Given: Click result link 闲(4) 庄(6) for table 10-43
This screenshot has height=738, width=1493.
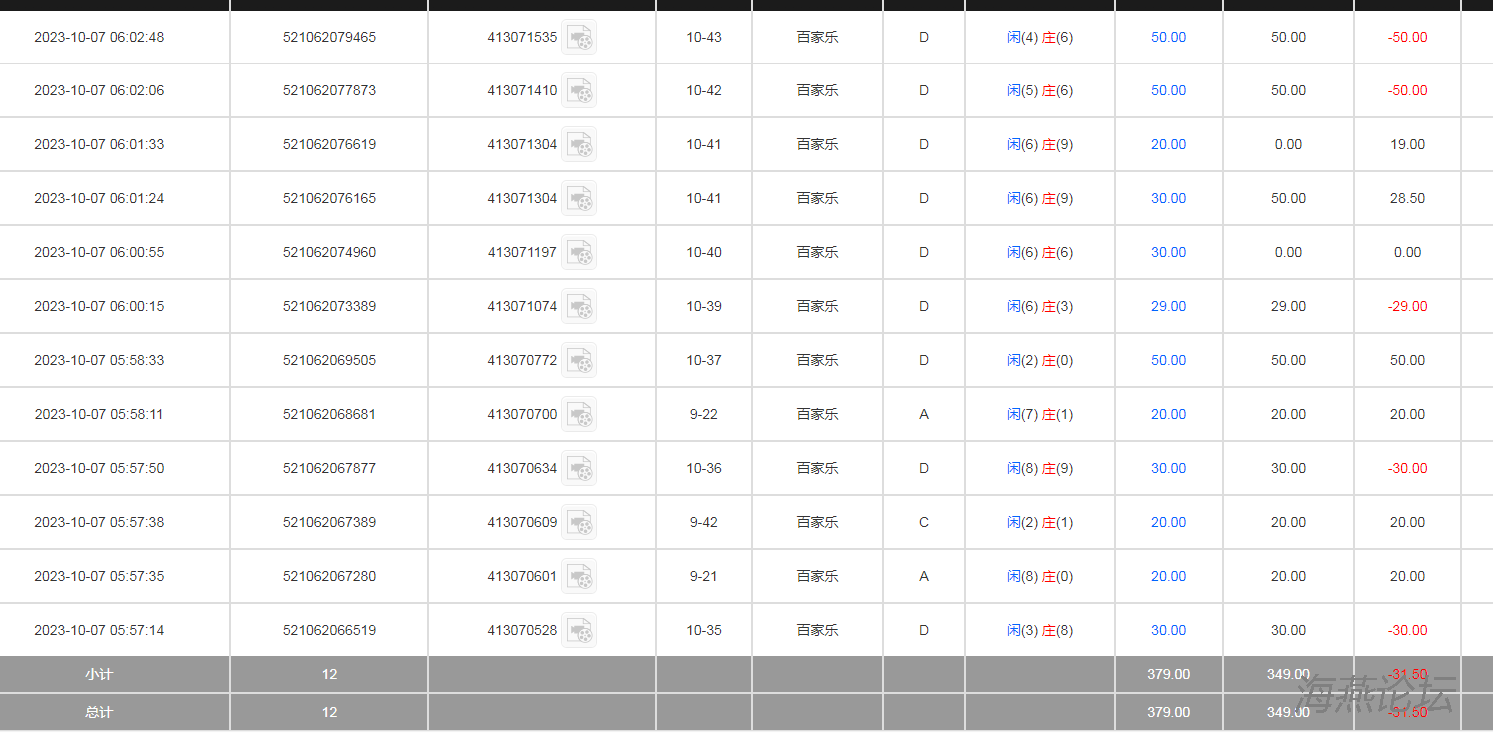Looking at the screenshot, I should (x=1040, y=37).
